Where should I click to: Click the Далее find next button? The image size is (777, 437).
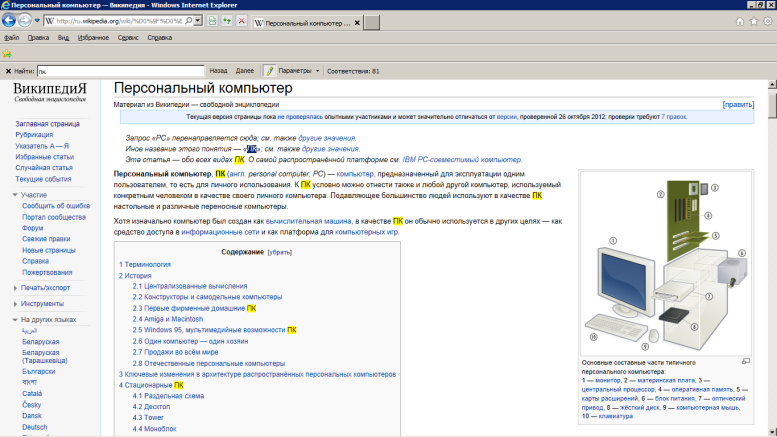coord(245,71)
